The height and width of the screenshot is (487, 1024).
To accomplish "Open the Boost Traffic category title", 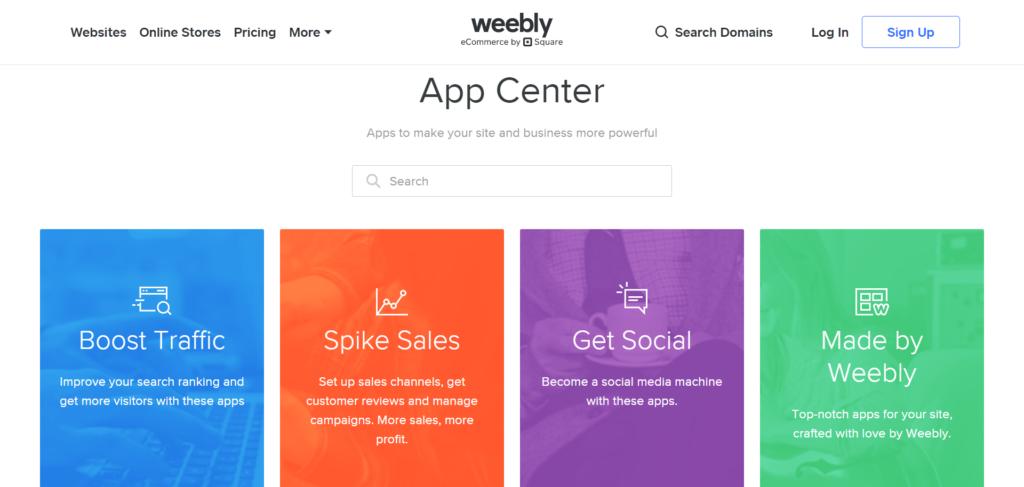I will (x=152, y=340).
